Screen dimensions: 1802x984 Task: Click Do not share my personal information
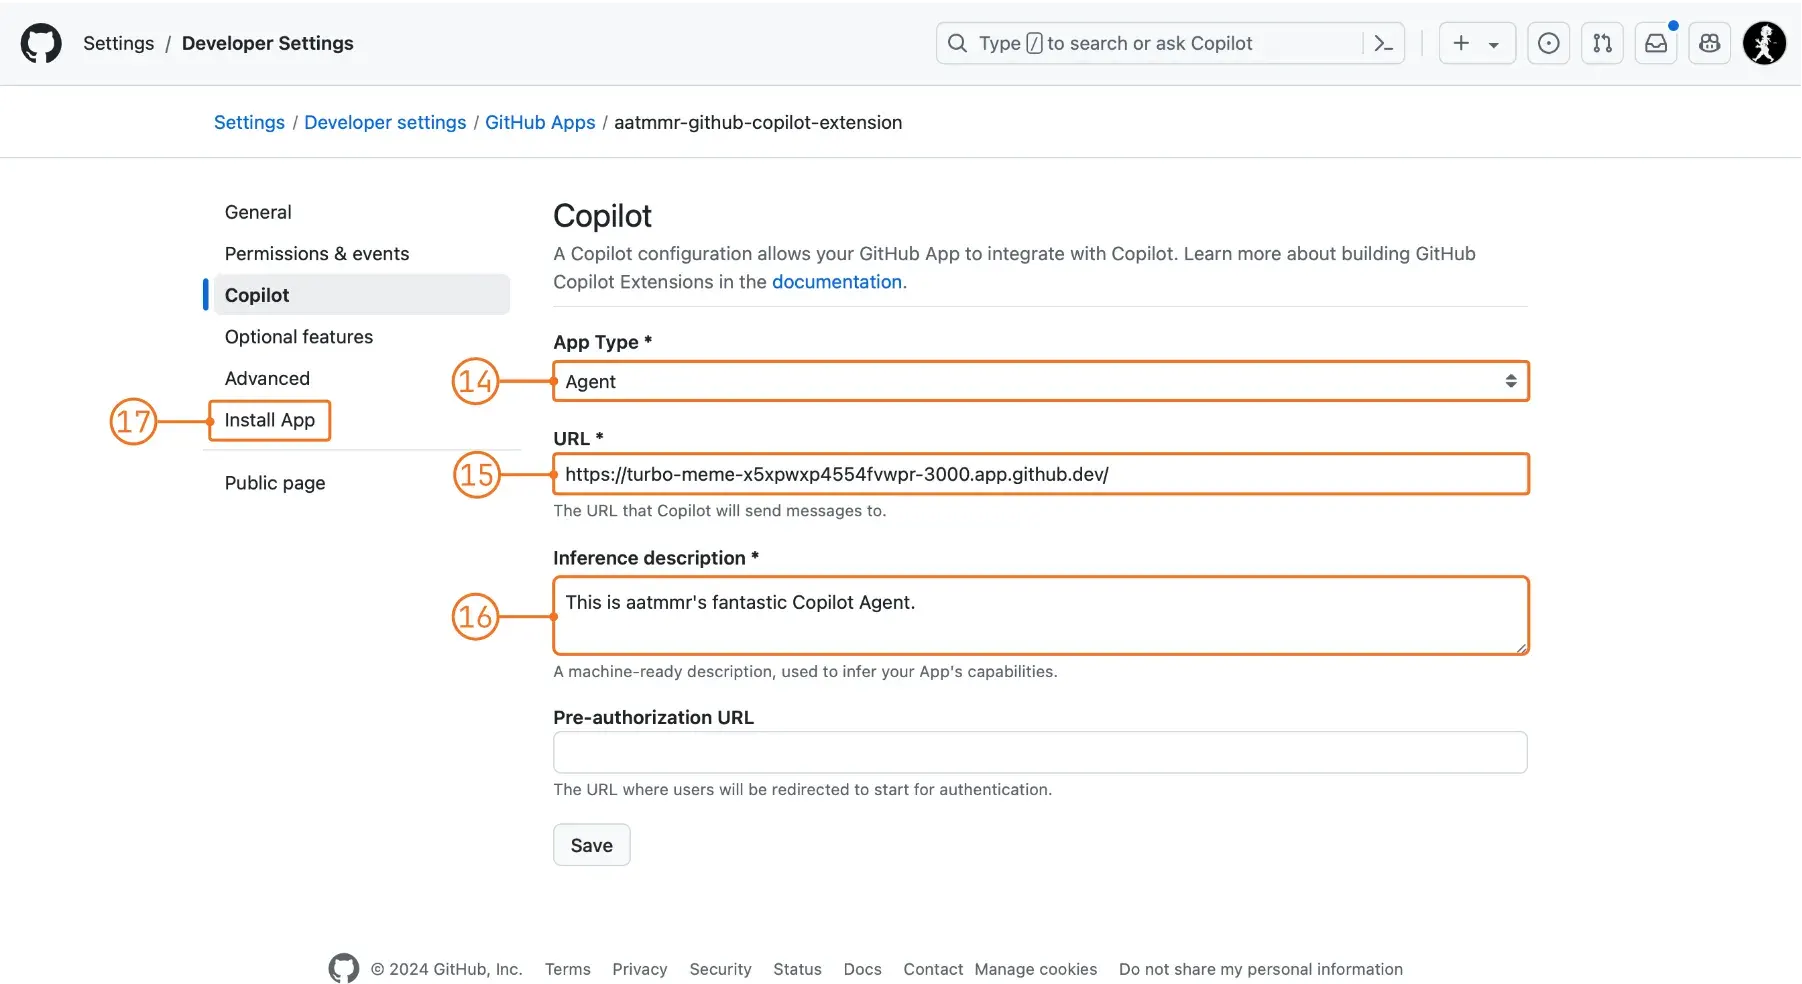(x=1261, y=969)
